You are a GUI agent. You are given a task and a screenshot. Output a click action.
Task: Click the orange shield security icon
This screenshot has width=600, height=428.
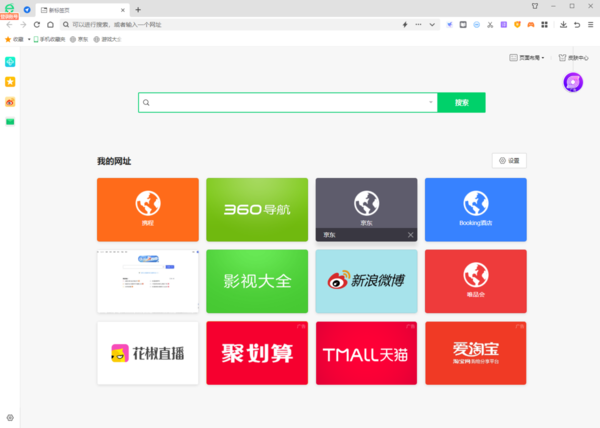517,24
